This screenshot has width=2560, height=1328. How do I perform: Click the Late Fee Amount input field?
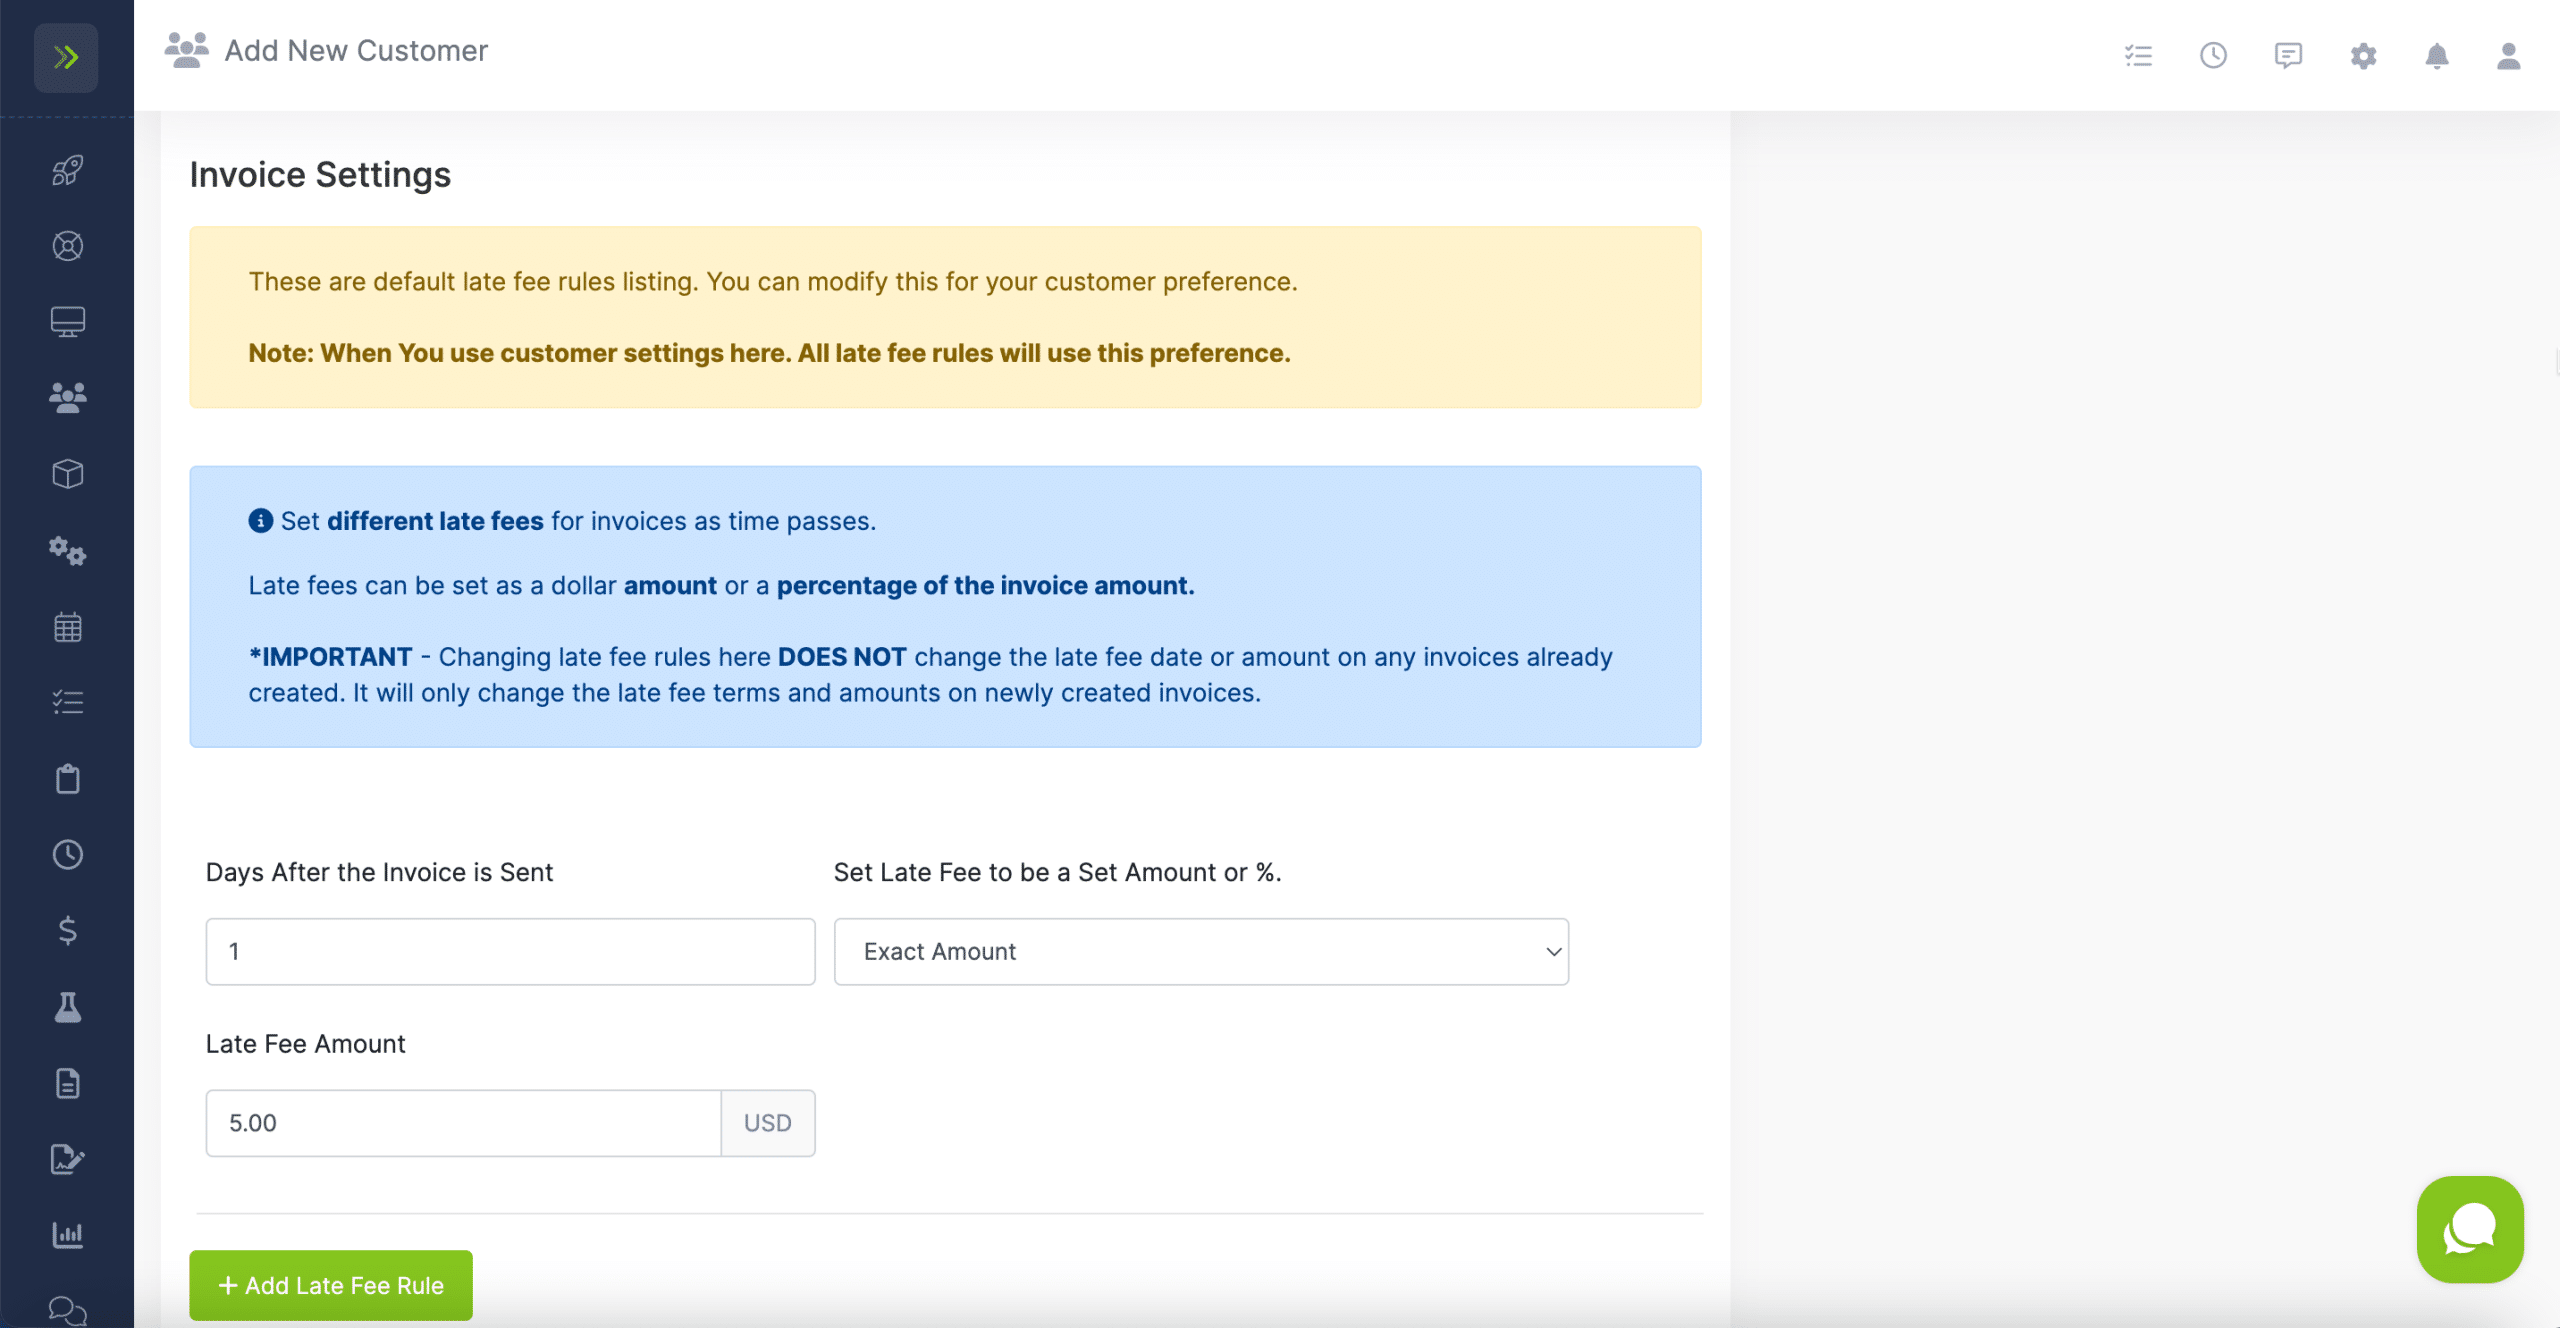pyautogui.click(x=463, y=1123)
